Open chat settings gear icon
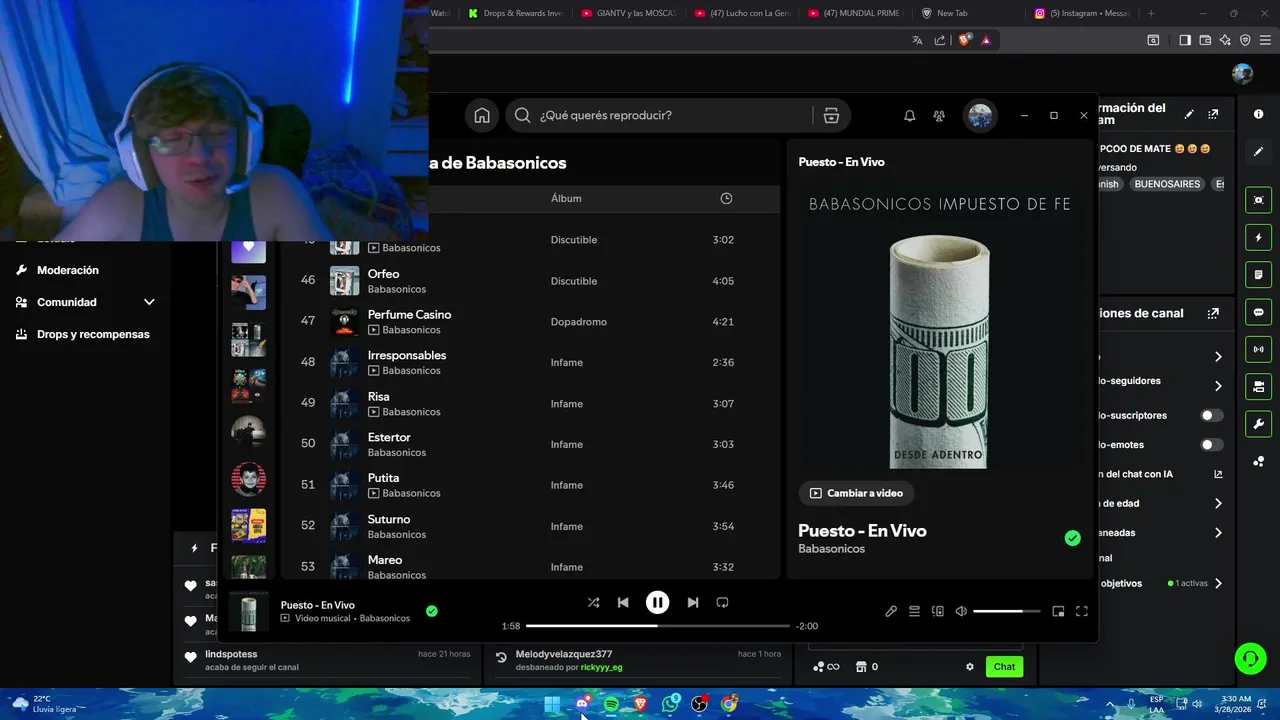This screenshot has height=720, width=1280. 970,667
